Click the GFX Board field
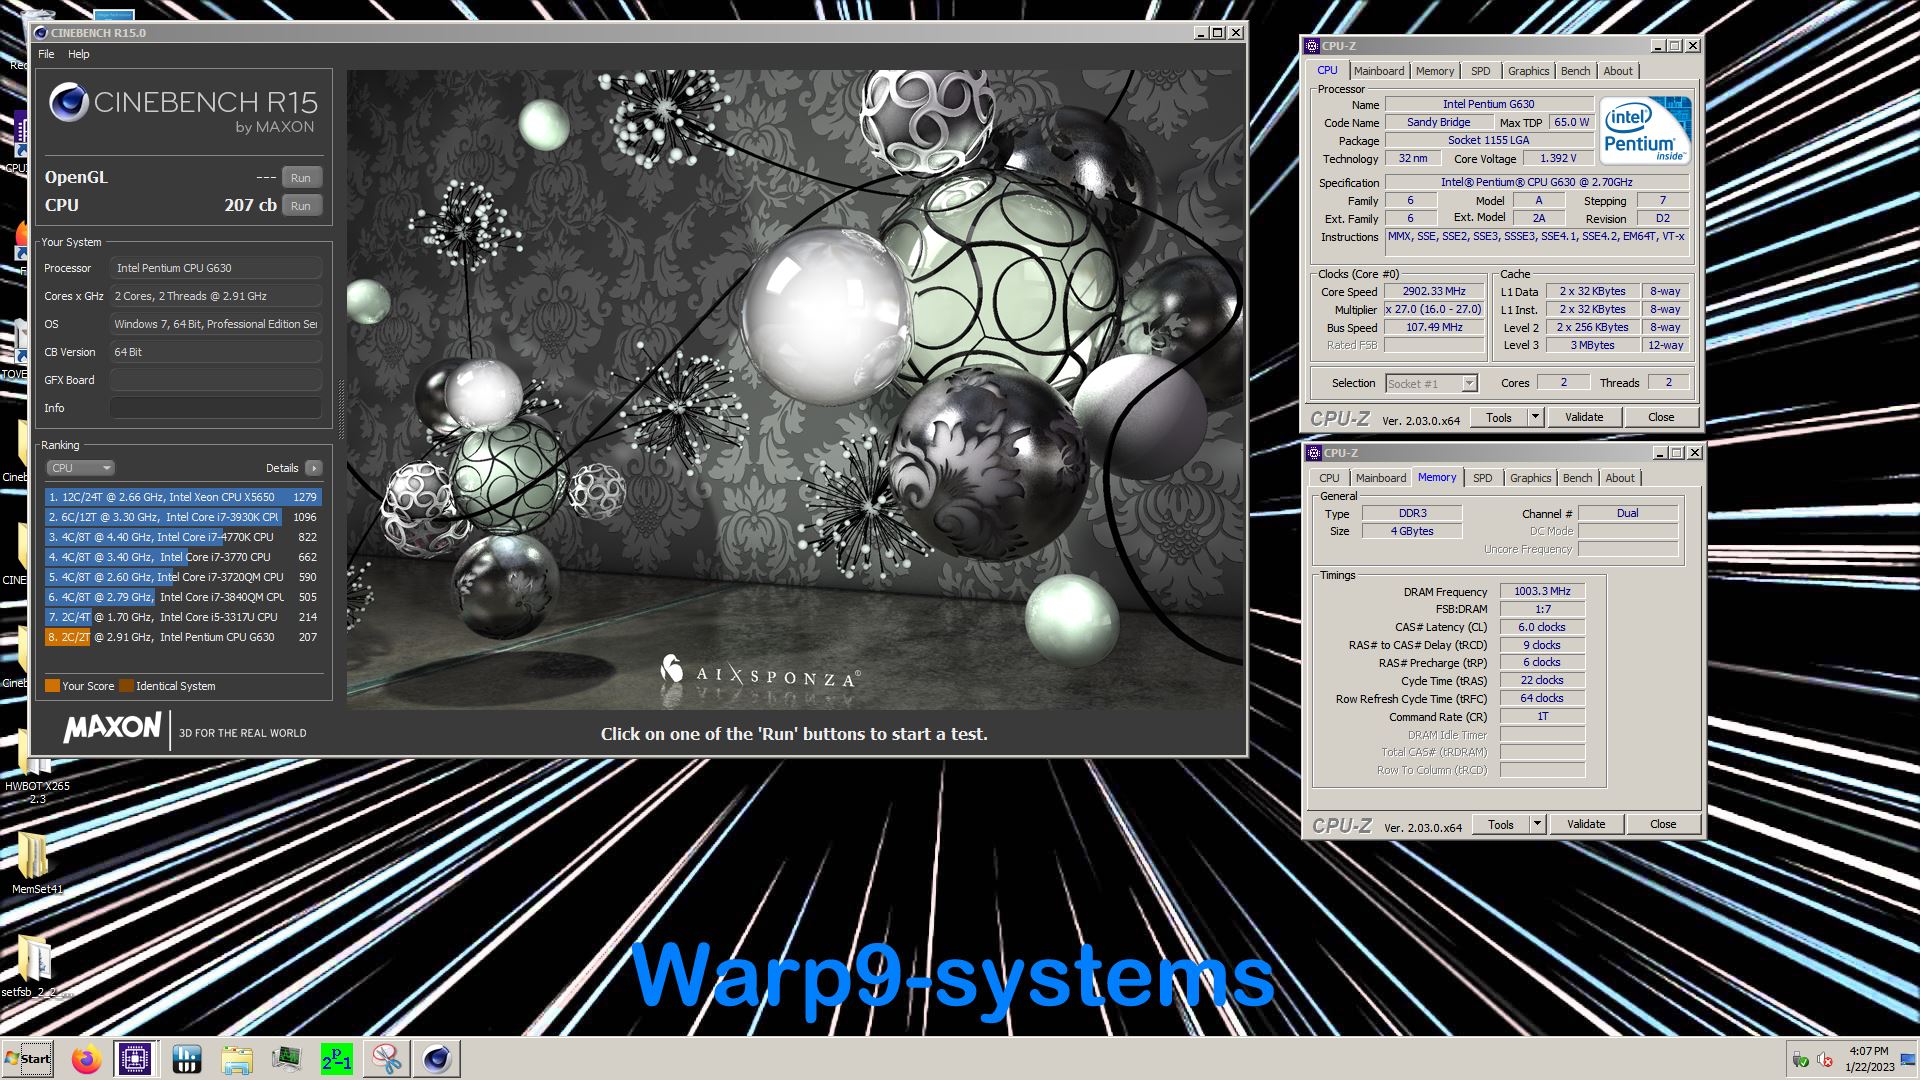 coord(216,380)
